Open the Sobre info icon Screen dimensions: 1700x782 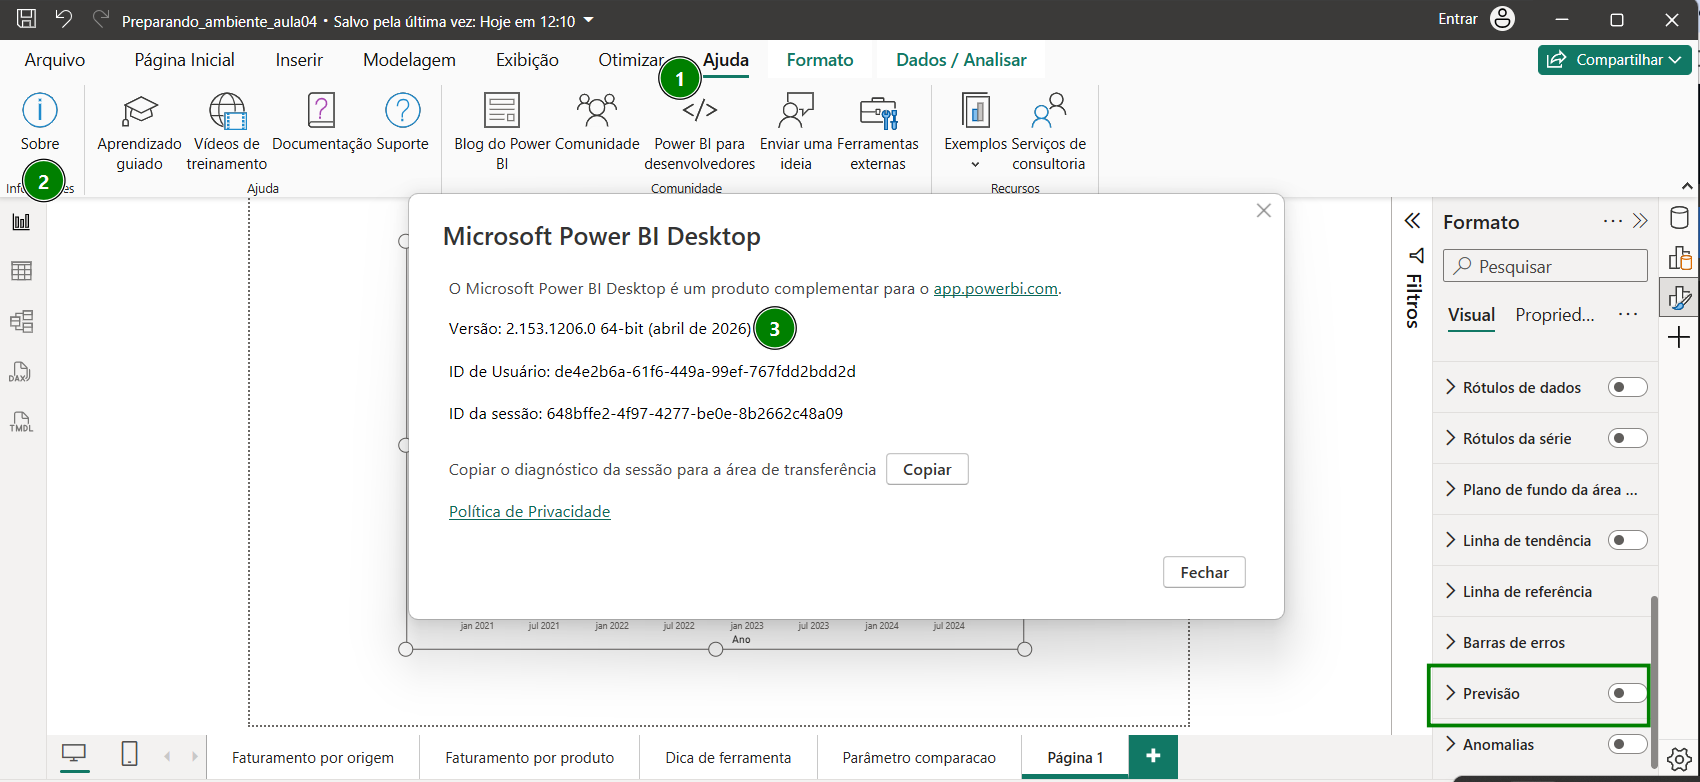click(x=40, y=110)
